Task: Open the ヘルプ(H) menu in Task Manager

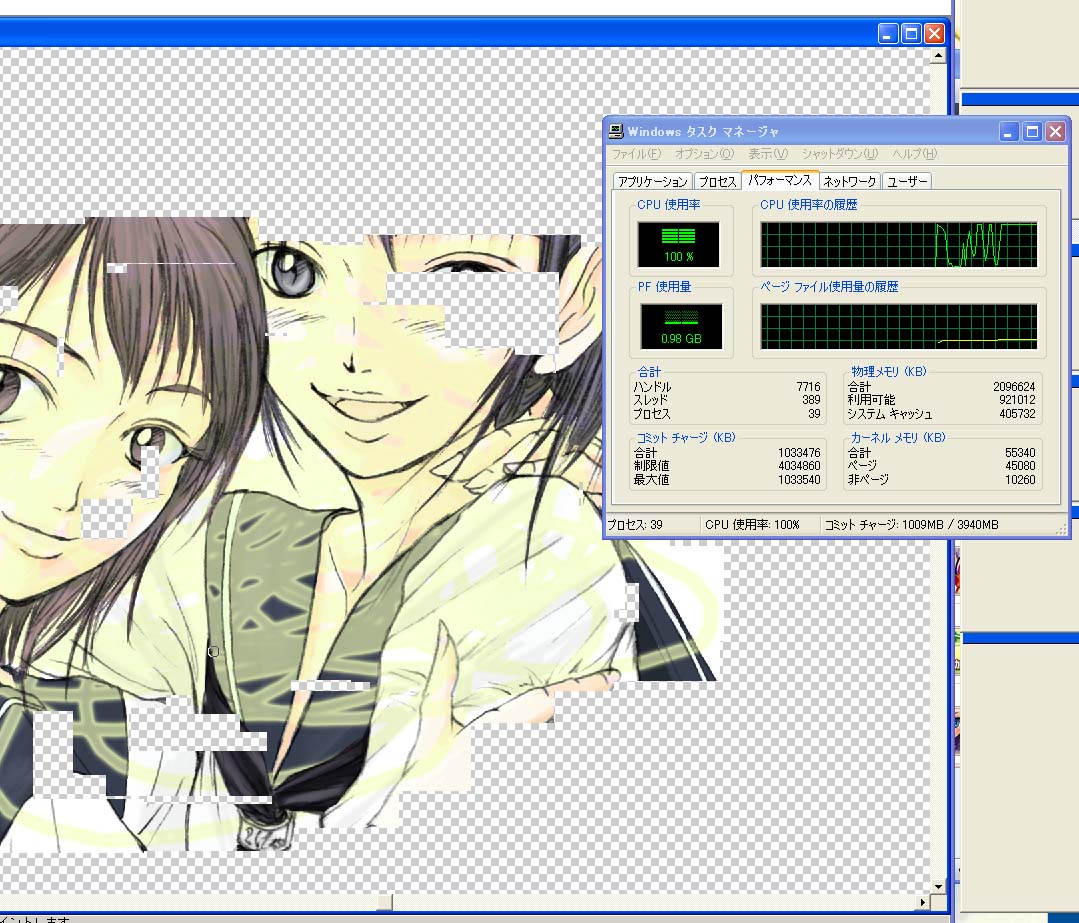Action: coord(915,153)
